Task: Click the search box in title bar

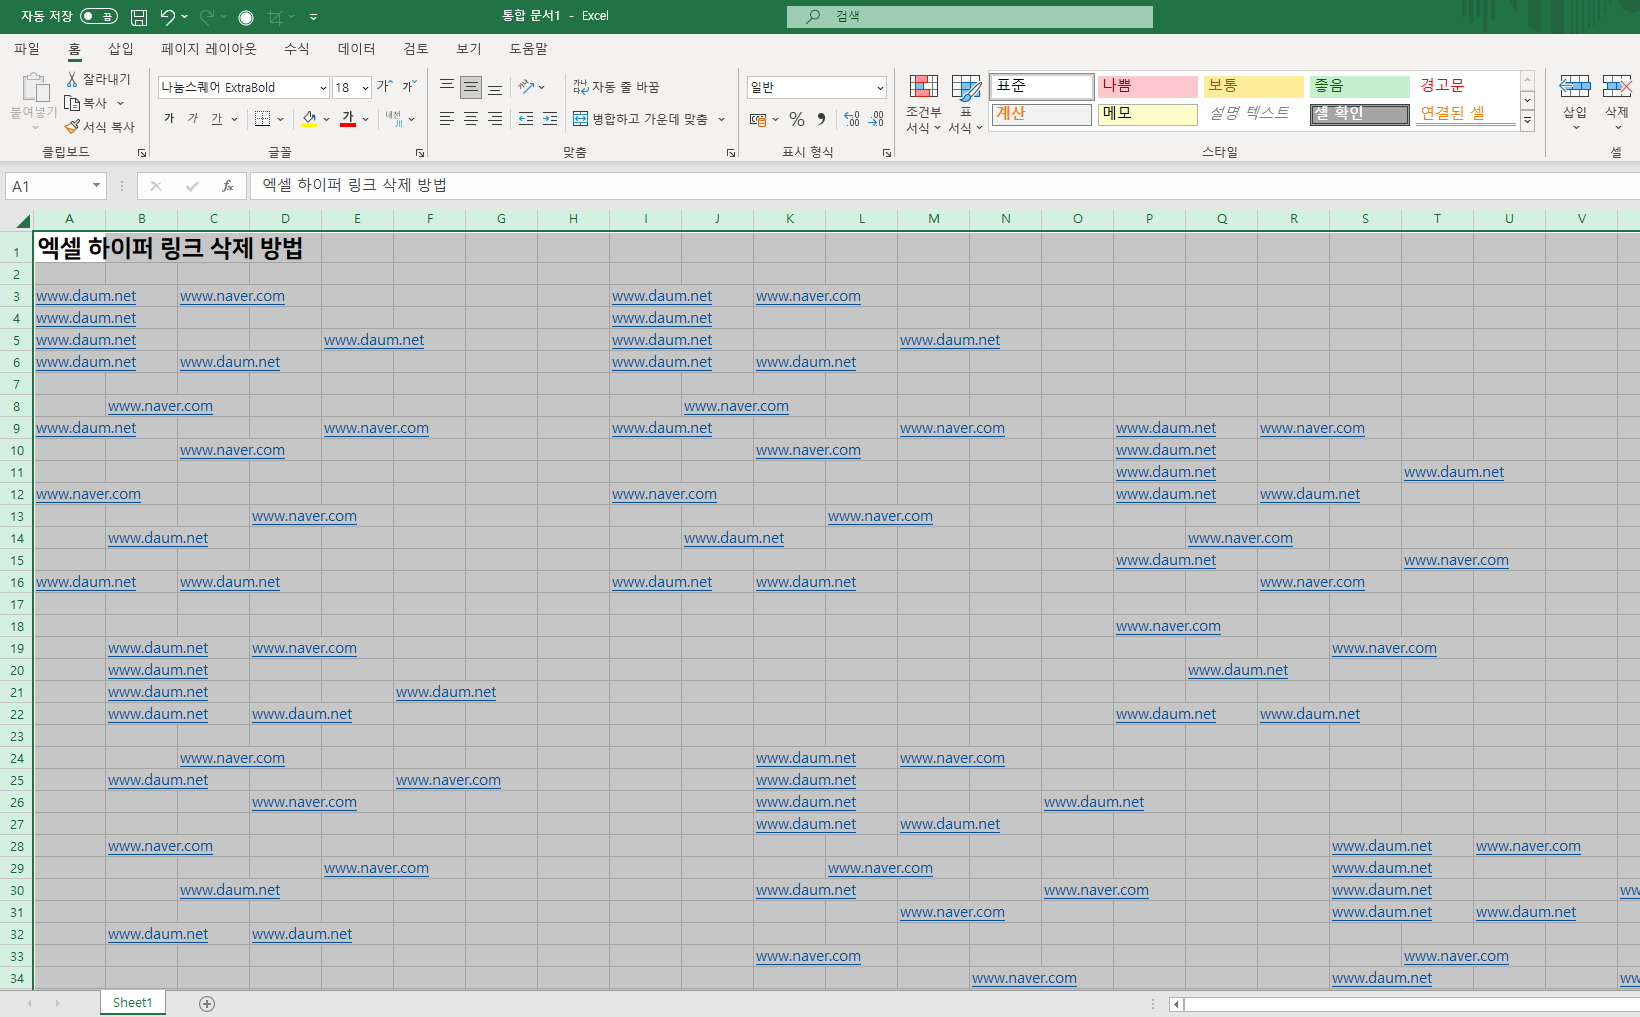Action: coord(970,16)
